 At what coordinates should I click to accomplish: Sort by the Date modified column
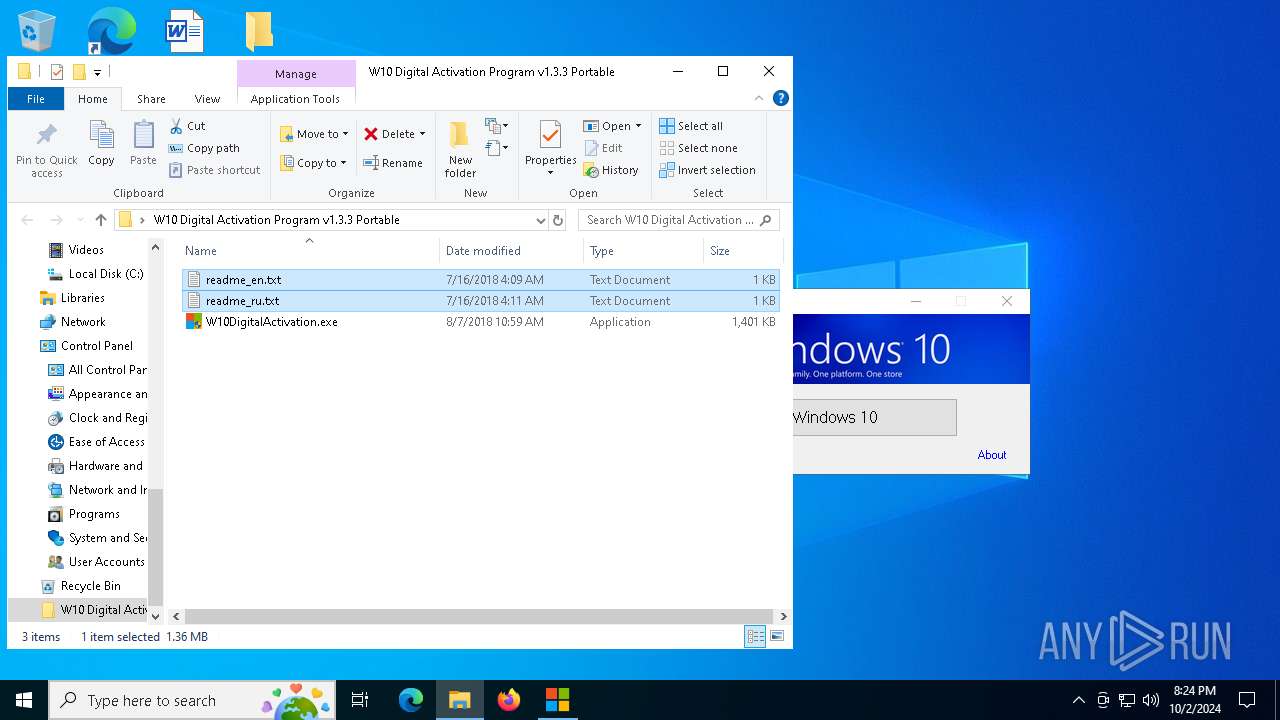(x=511, y=251)
